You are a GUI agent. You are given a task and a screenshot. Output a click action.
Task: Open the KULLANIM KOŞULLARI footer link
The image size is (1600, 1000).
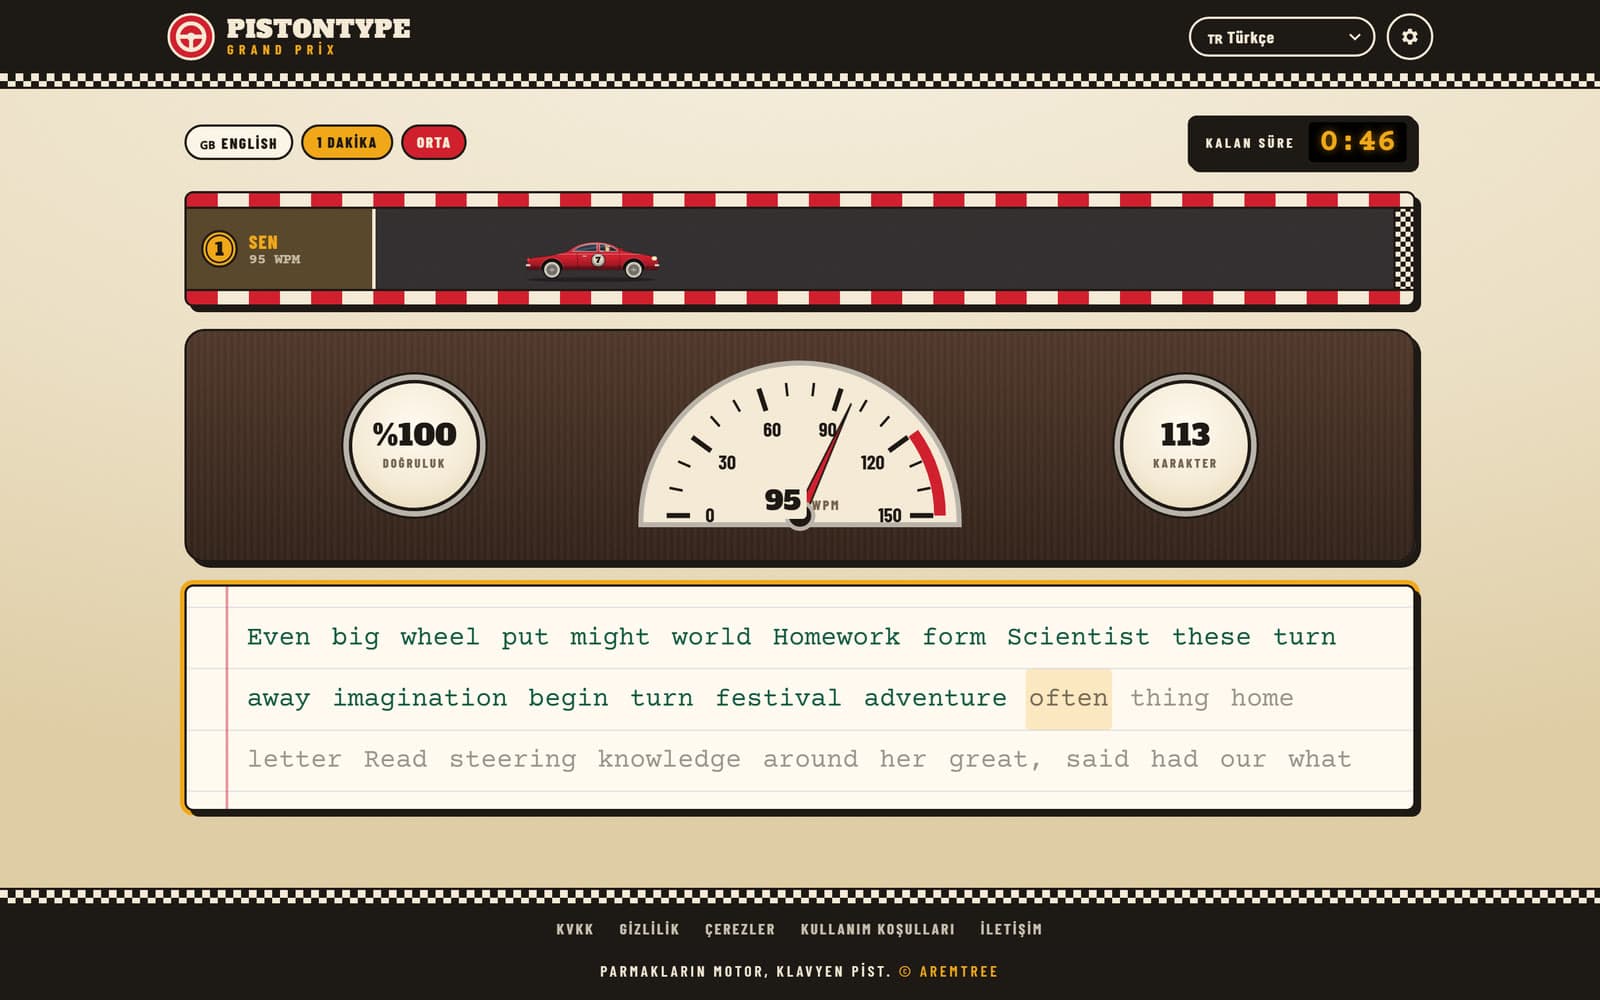877,929
